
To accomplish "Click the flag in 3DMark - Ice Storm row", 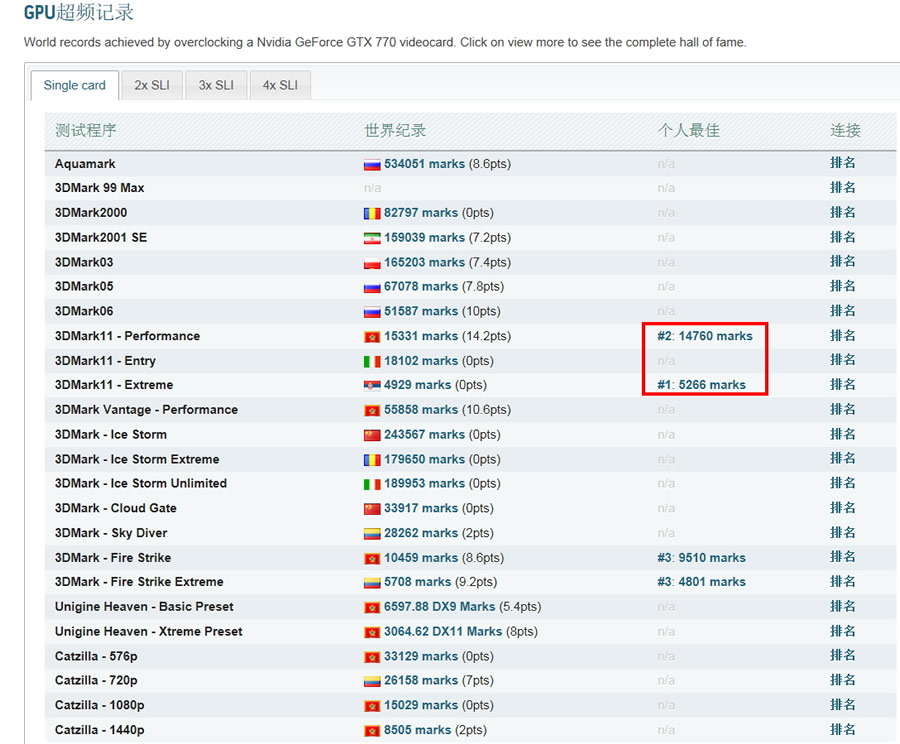I will point(372,435).
